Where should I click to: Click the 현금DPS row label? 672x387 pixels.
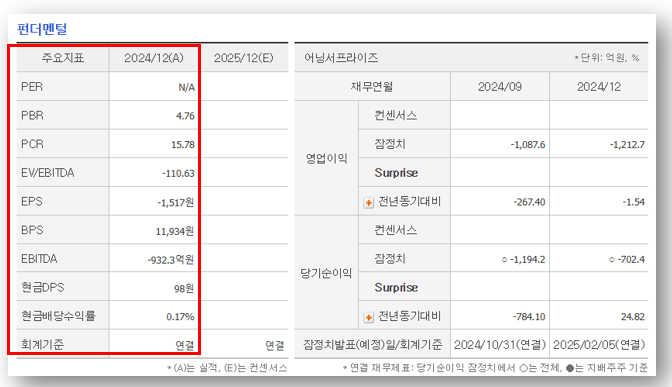click(x=42, y=287)
